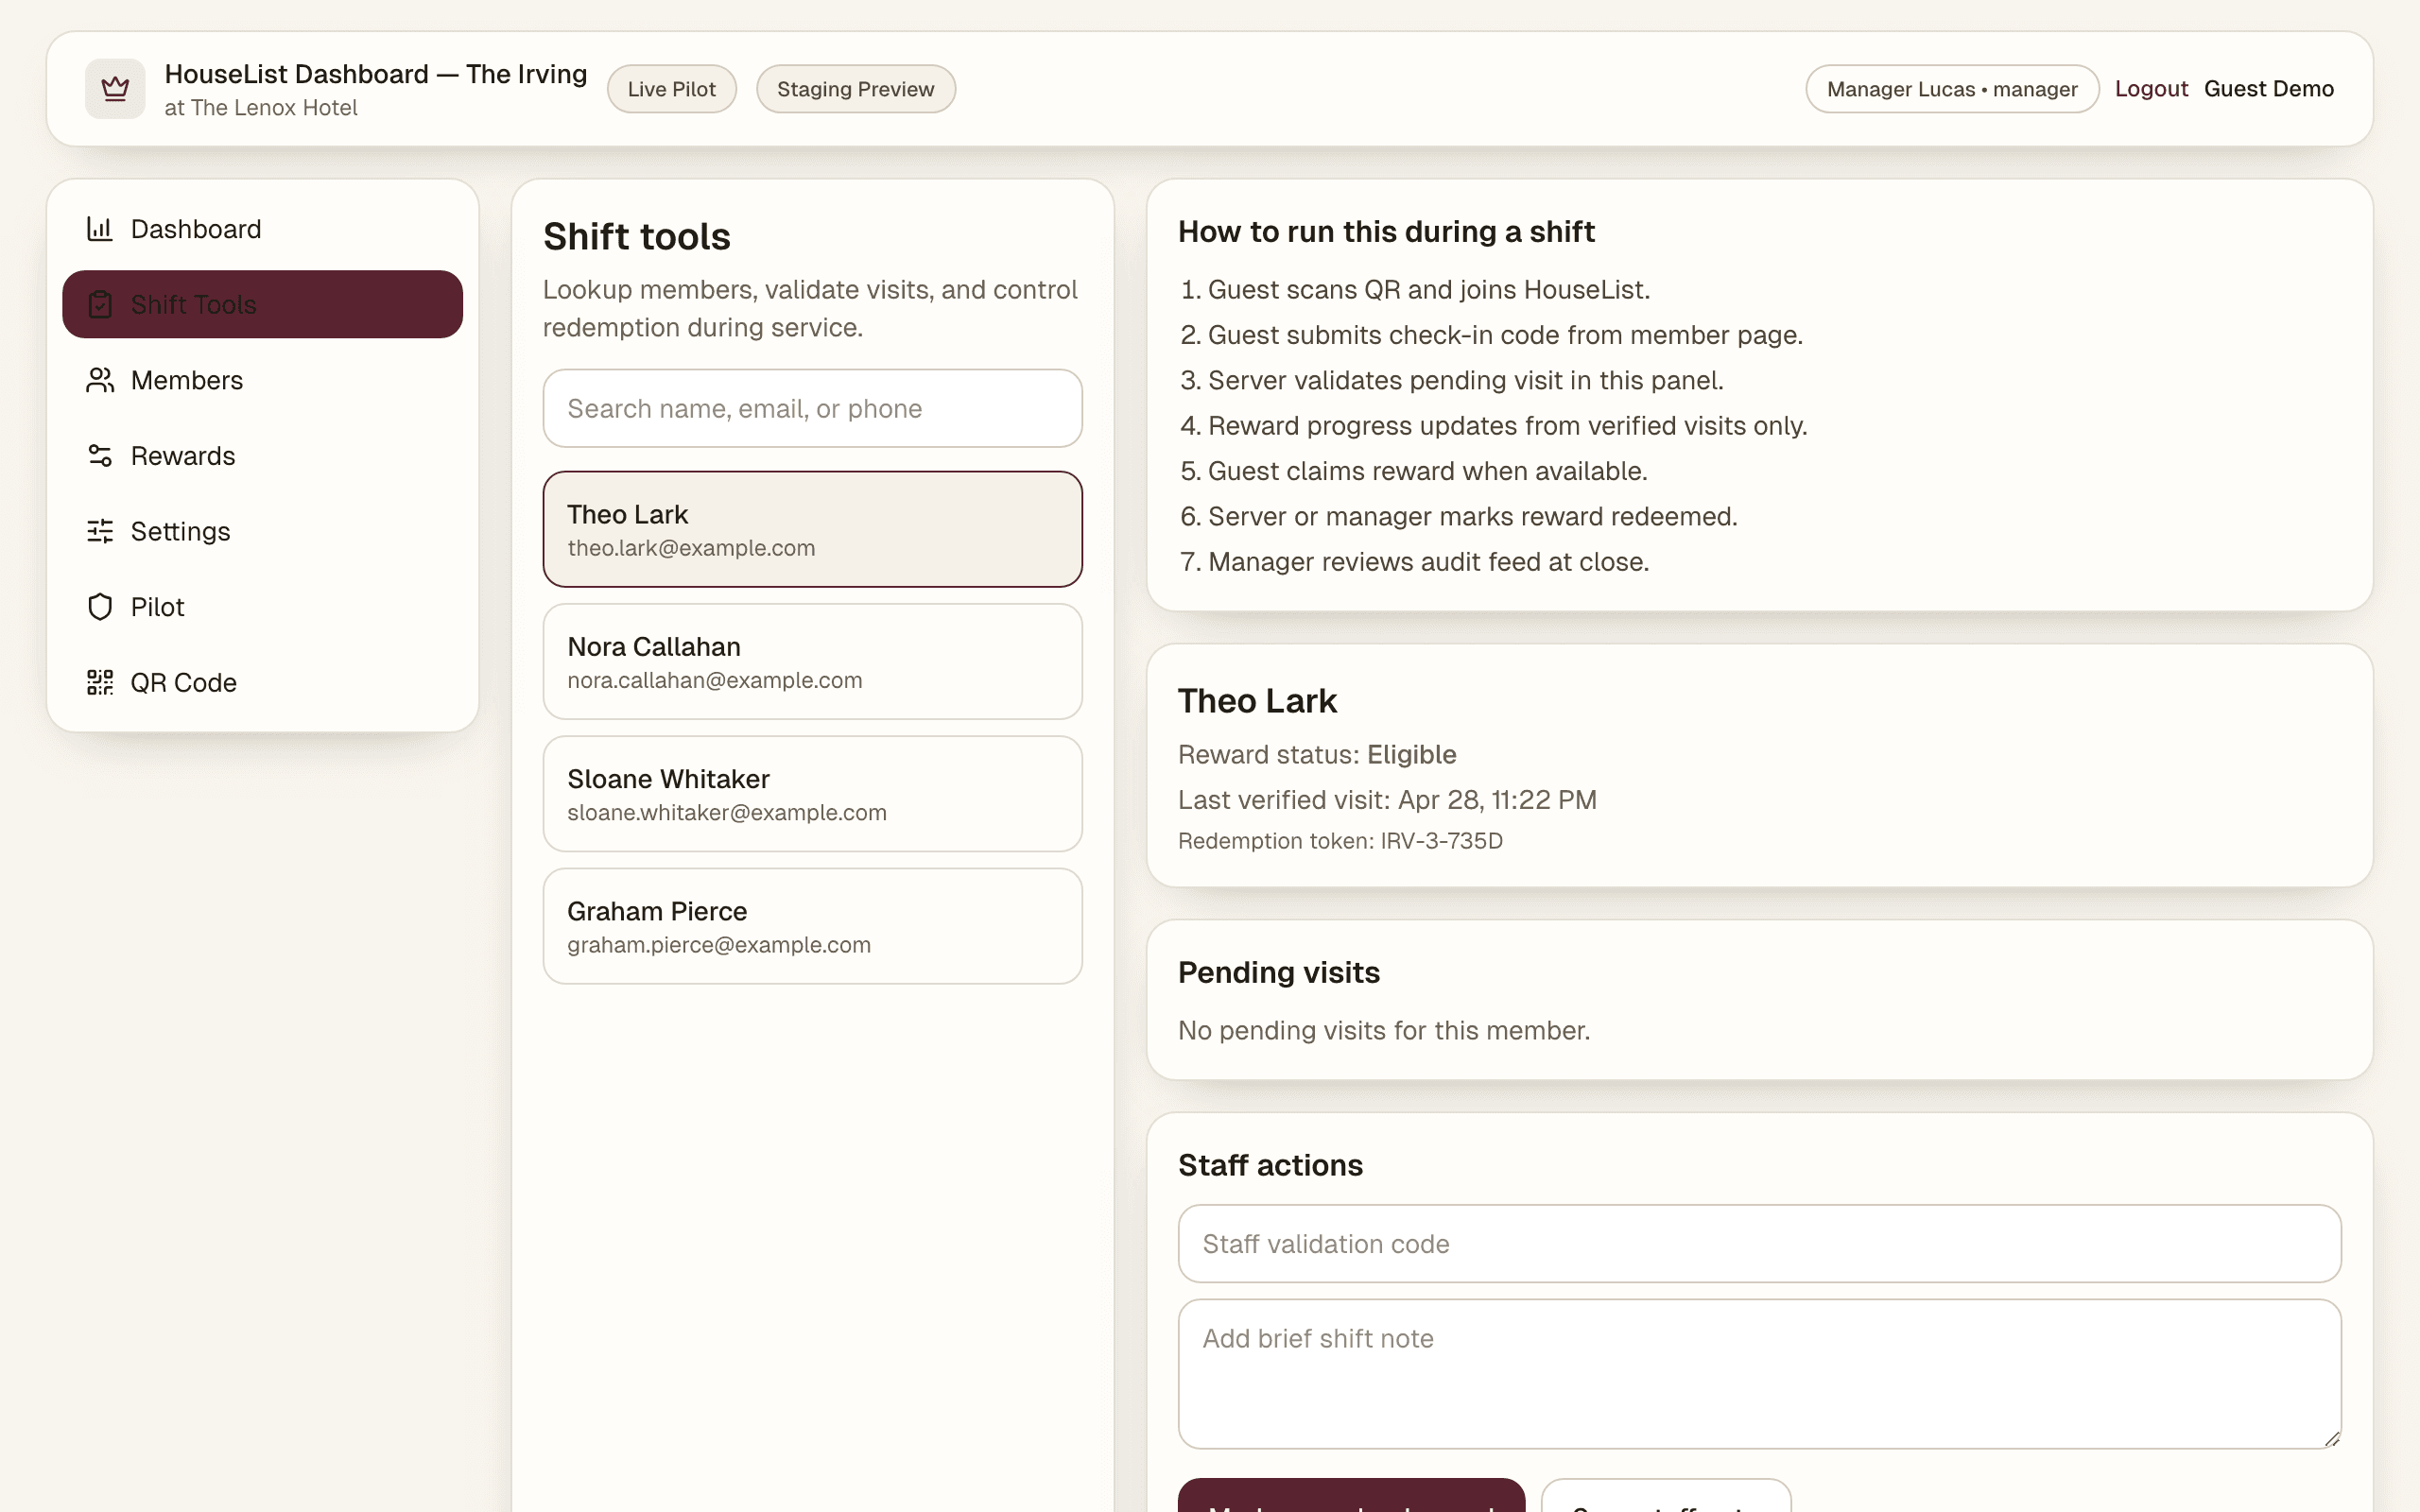Select Theo Lark from the member list

[812, 528]
